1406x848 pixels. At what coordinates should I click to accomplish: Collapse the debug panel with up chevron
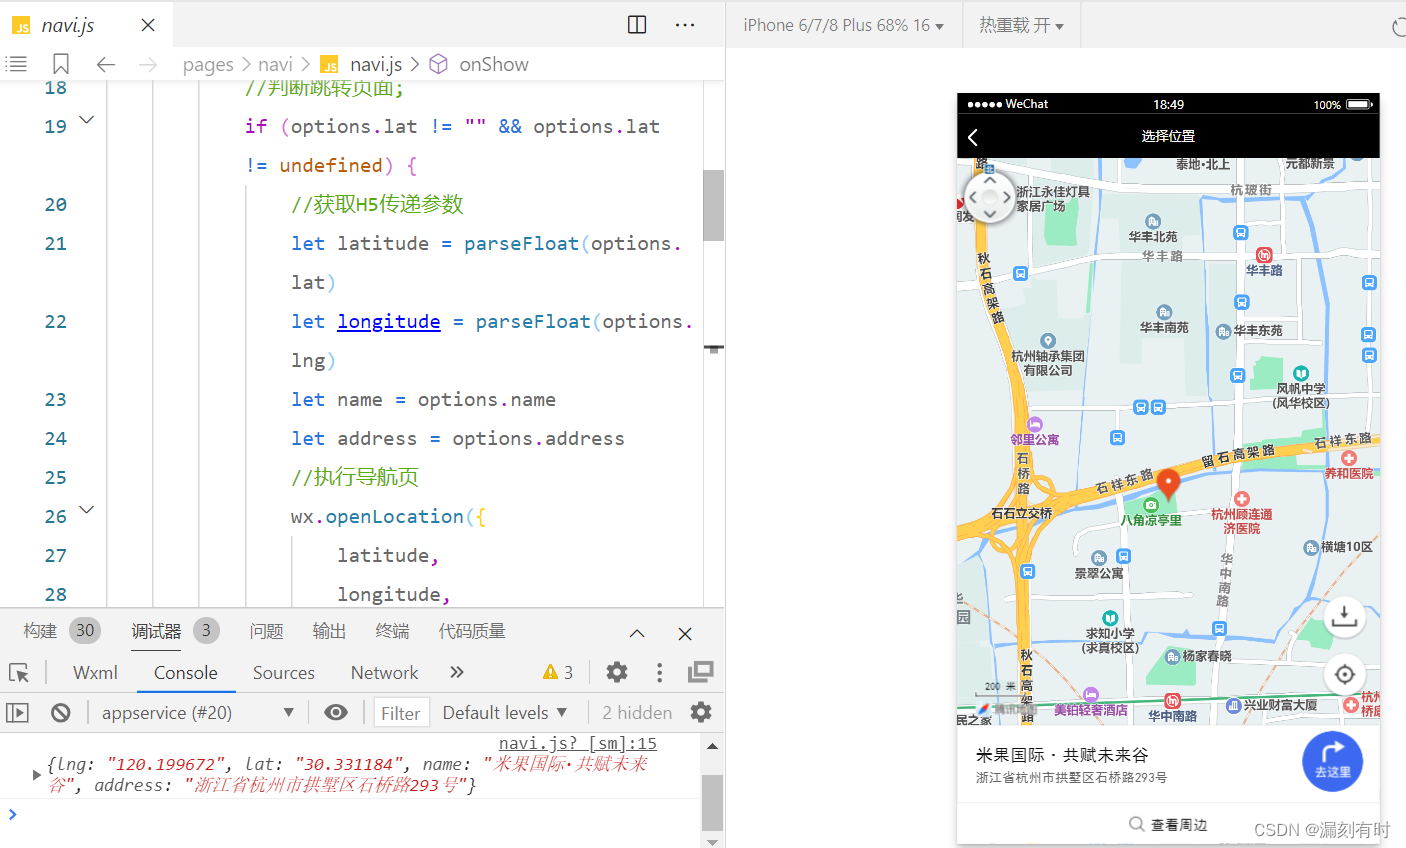[x=637, y=634]
